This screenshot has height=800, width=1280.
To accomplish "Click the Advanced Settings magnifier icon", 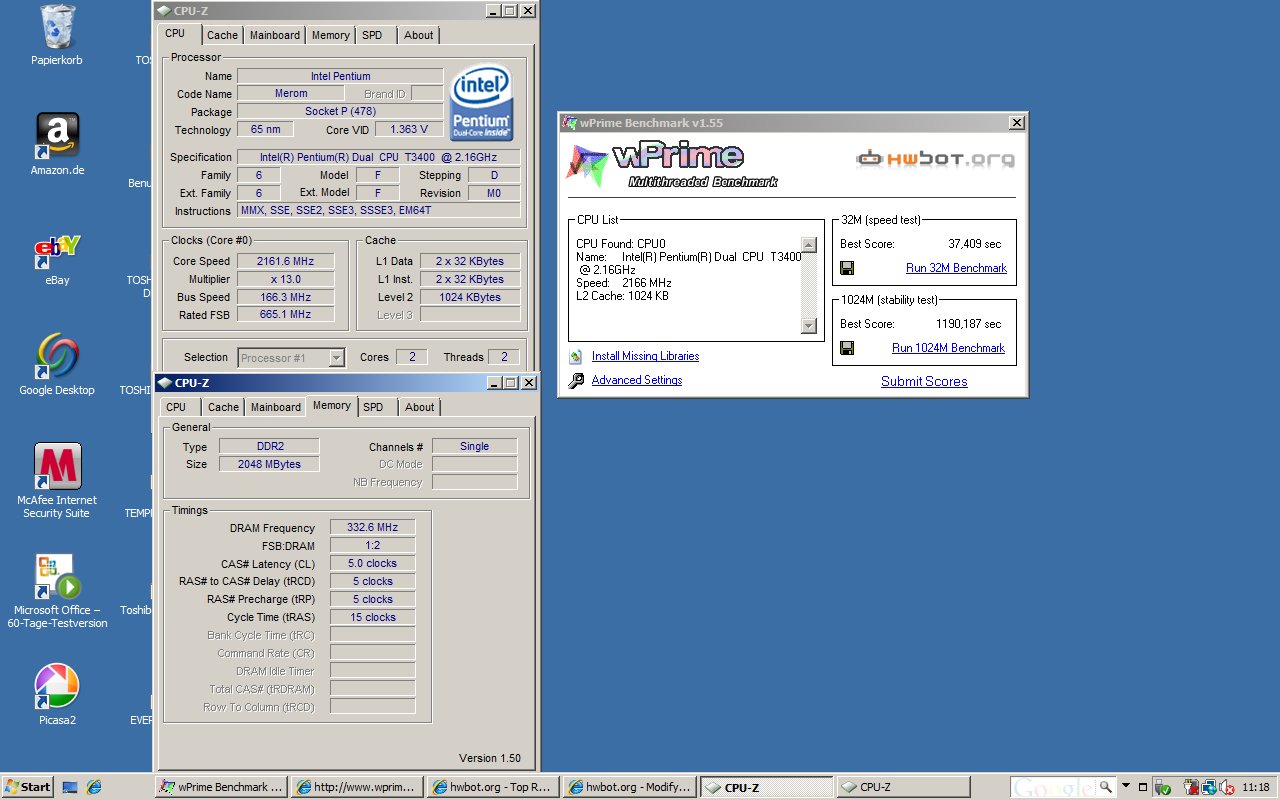I will (576, 380).
